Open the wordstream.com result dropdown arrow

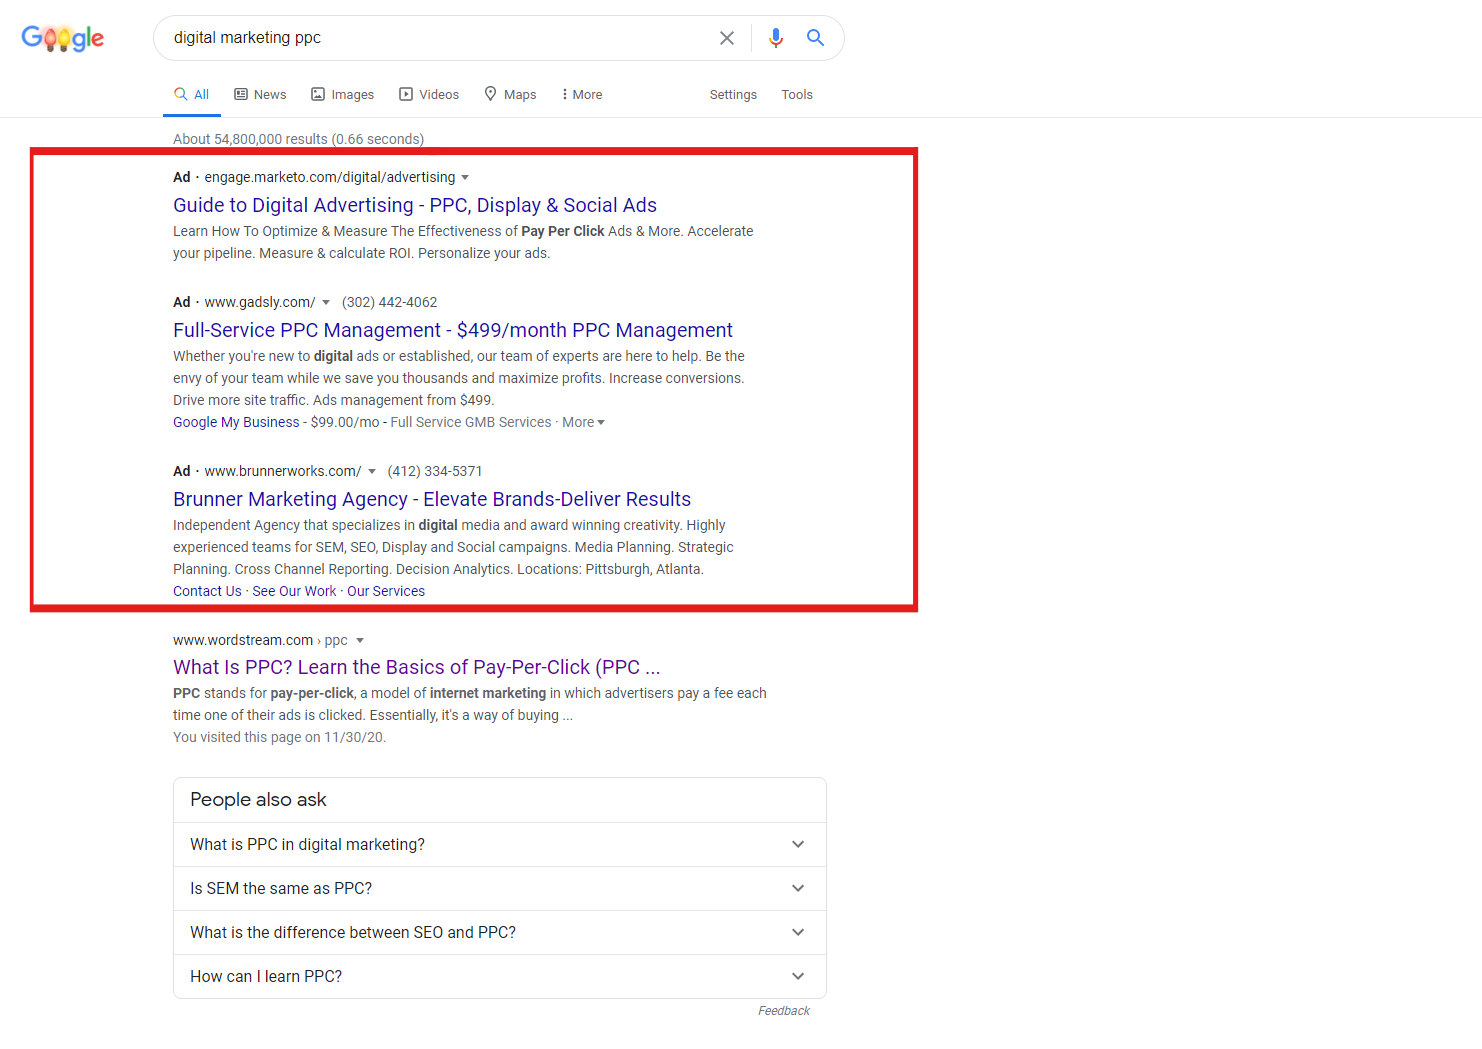360,641
